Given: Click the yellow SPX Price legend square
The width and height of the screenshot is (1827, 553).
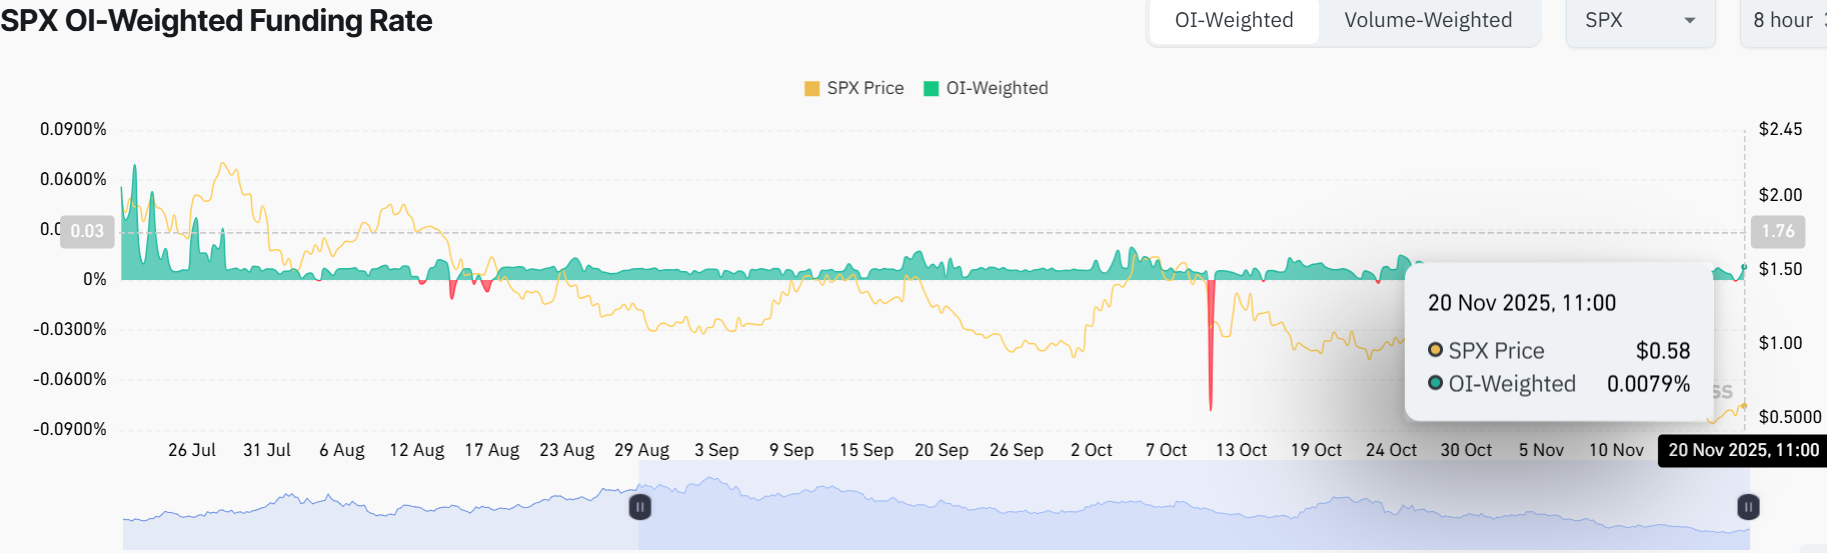Looking at the screenshot, I should 812,88.
